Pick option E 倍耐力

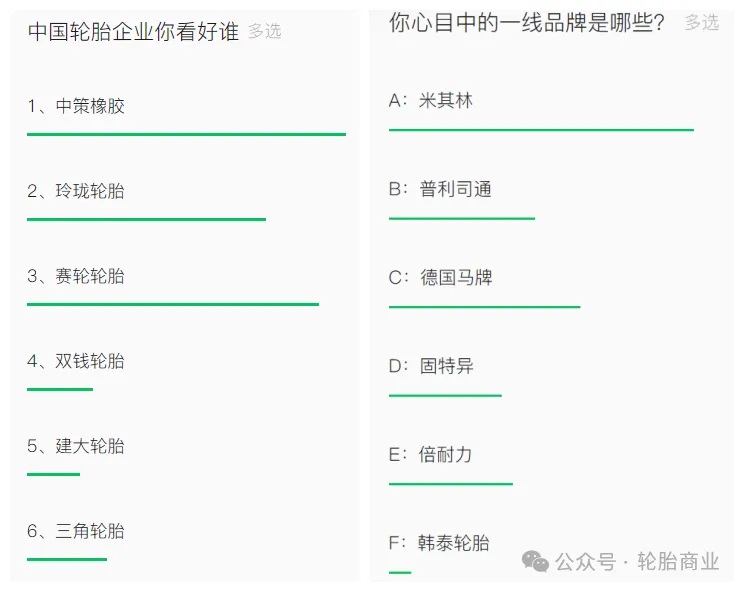click(431, 455)
